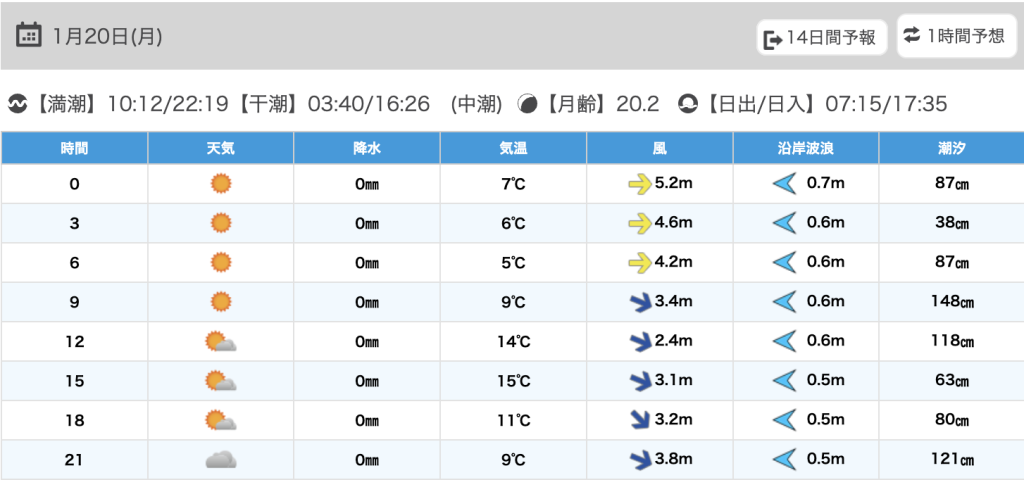Click the cloudy weather icon at hour 21
The image size is (1024, 480).
pyautogui.click(x=221, y=460)
